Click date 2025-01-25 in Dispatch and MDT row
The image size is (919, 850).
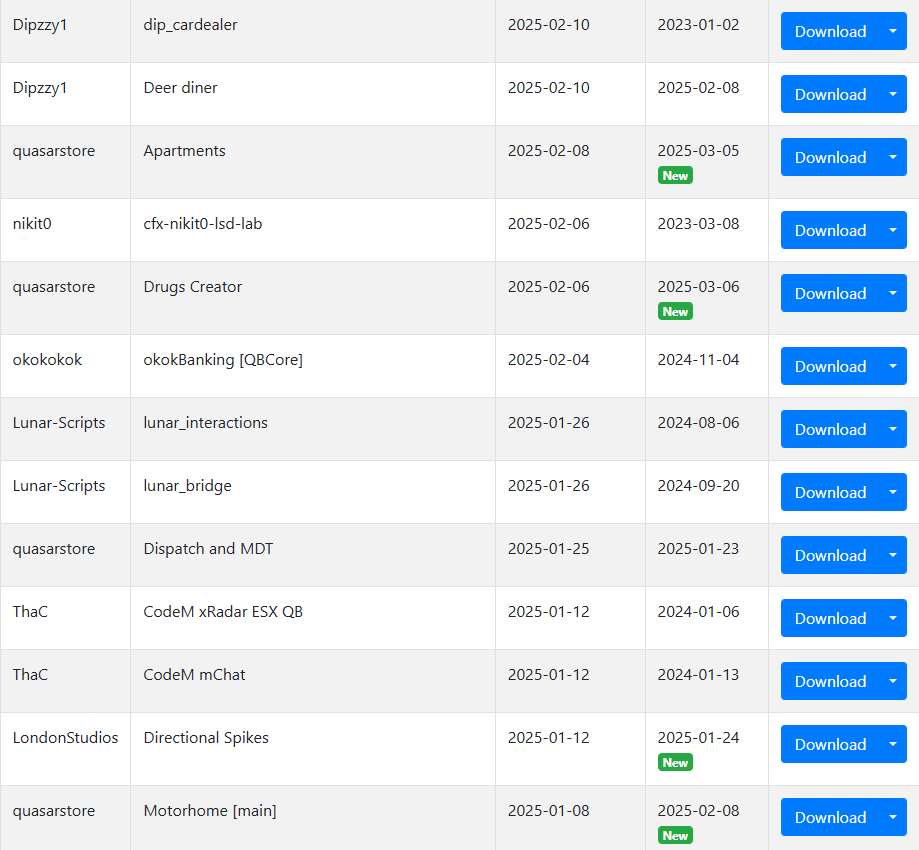pos(549,549)
